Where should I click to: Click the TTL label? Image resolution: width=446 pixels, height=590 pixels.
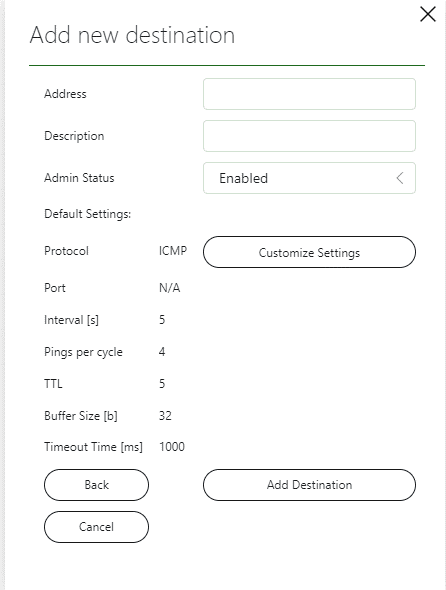coord(53,384)
